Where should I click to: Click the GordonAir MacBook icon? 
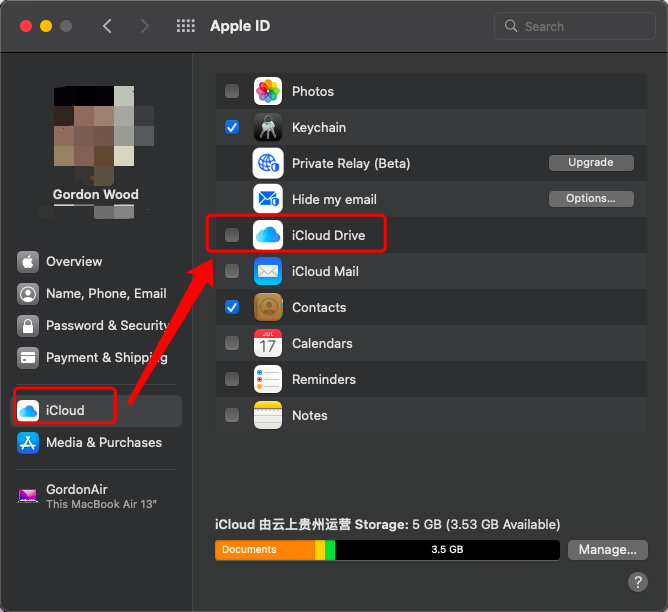coord(28,496)
